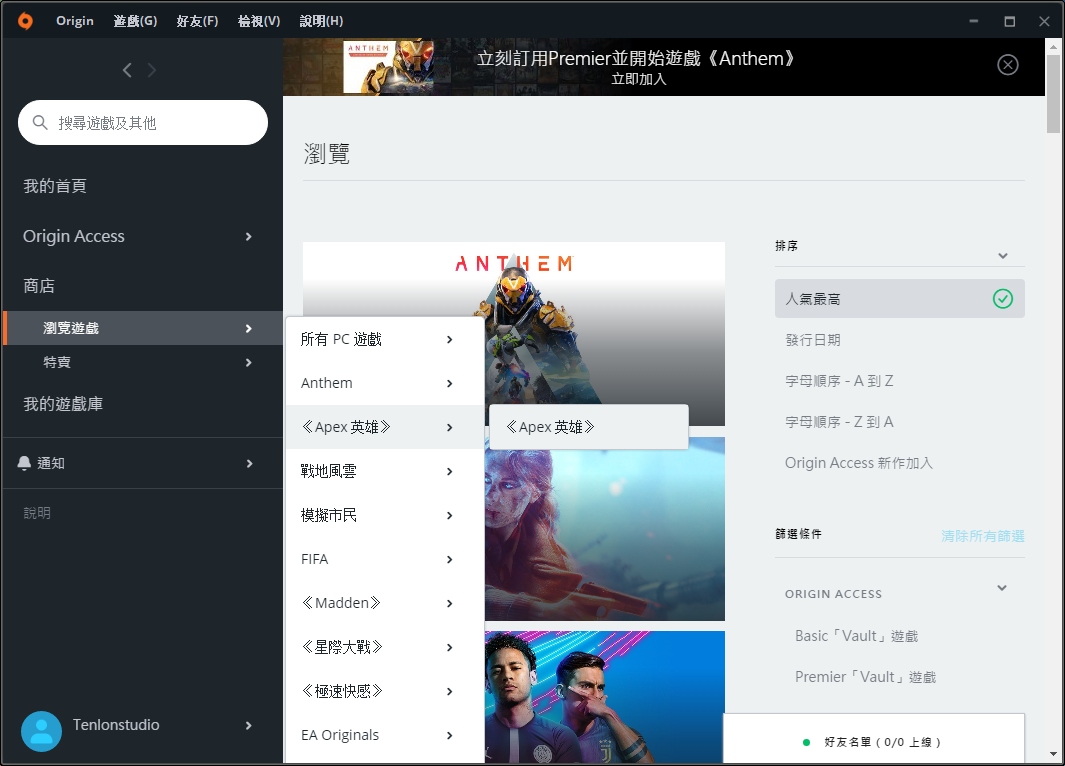The height and width of the screenshot is (766, 1065).
Task: Open the Battlefield game tile
Action: [604, 529]
